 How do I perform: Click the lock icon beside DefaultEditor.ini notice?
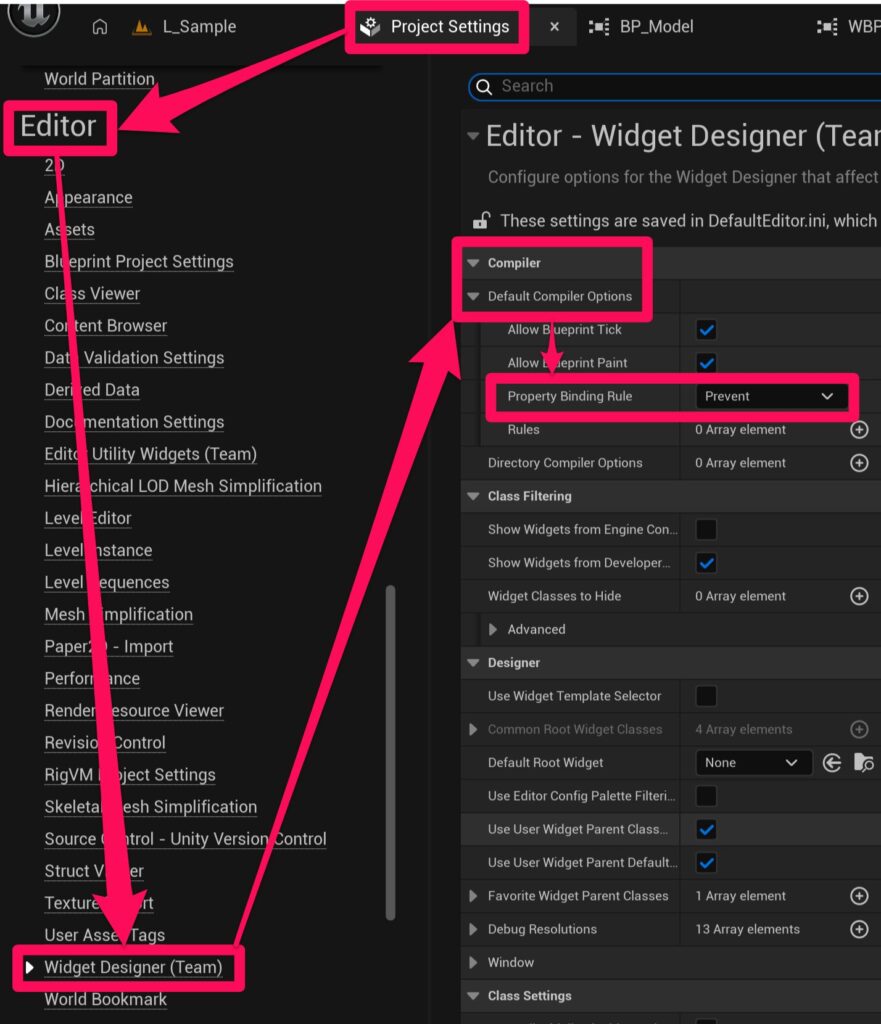pos(481,221)
